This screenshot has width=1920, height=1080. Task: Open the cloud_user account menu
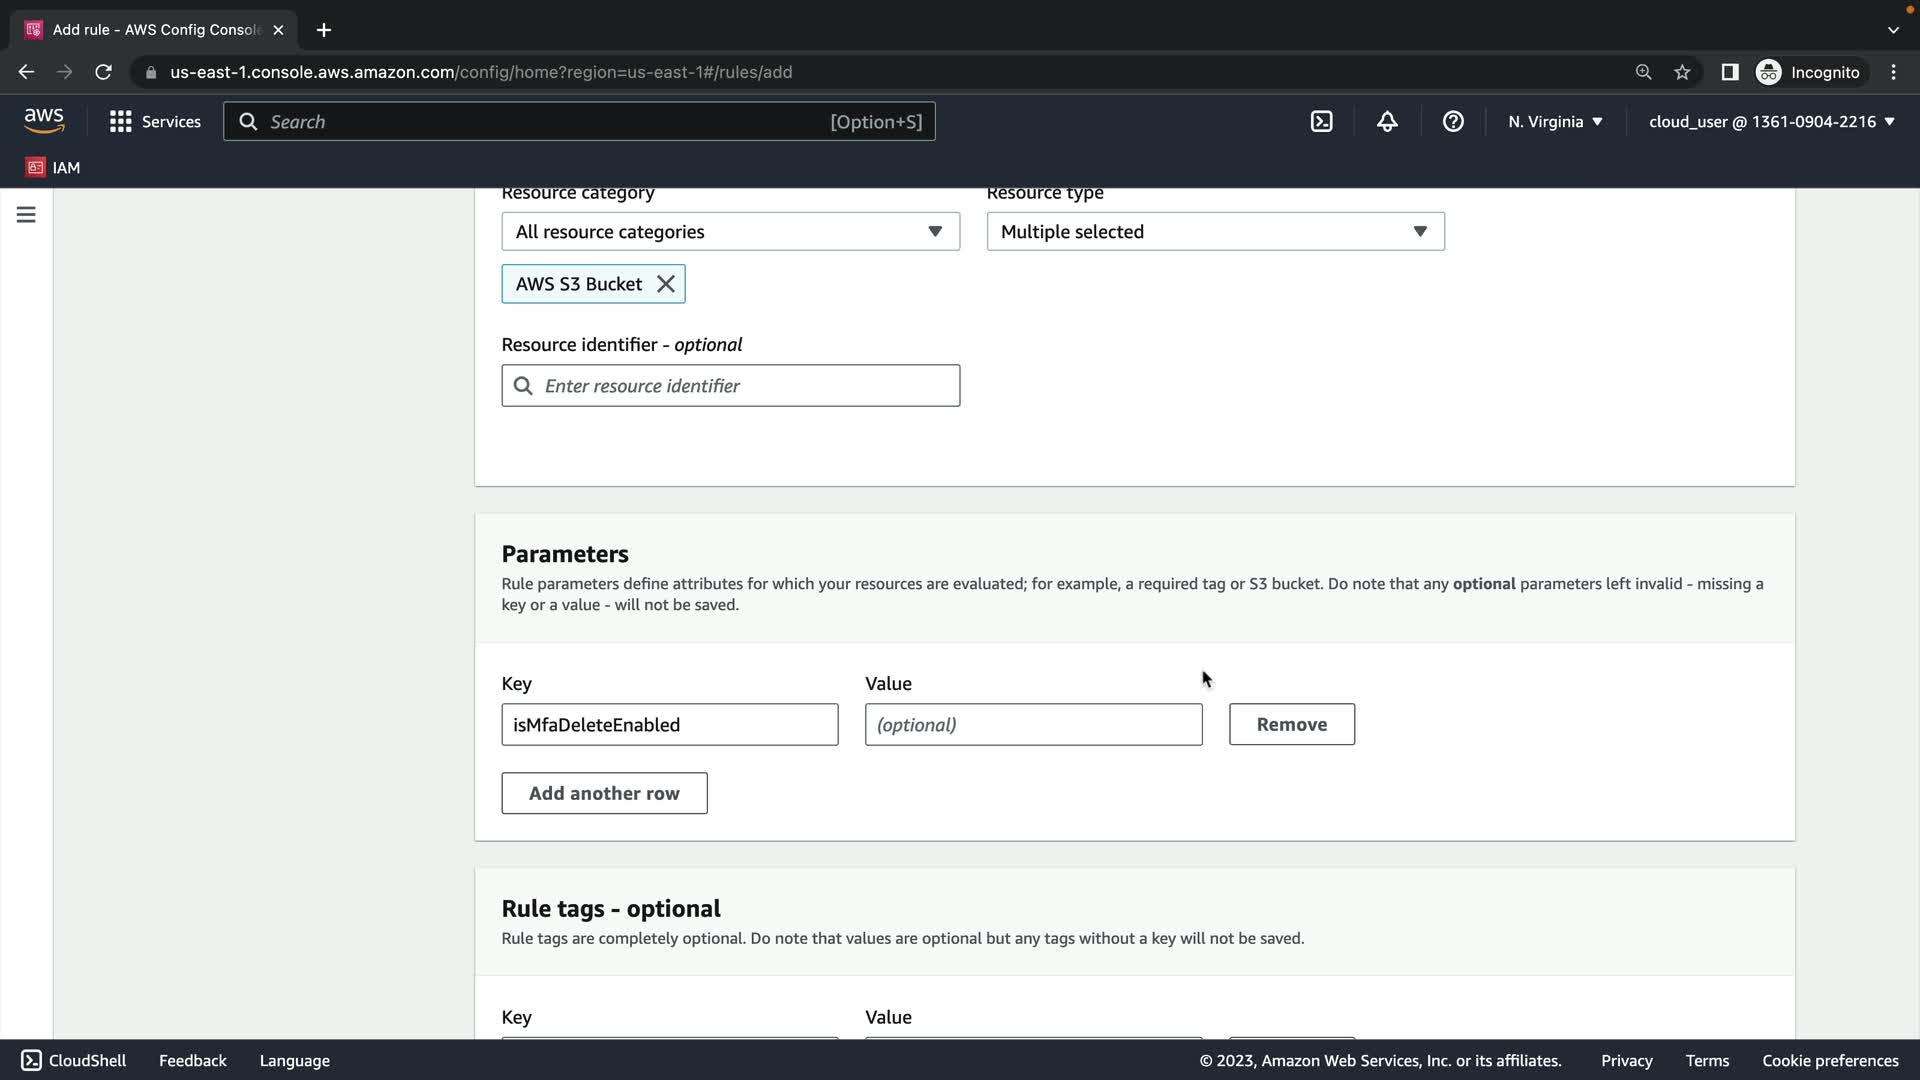point(1771,122)
